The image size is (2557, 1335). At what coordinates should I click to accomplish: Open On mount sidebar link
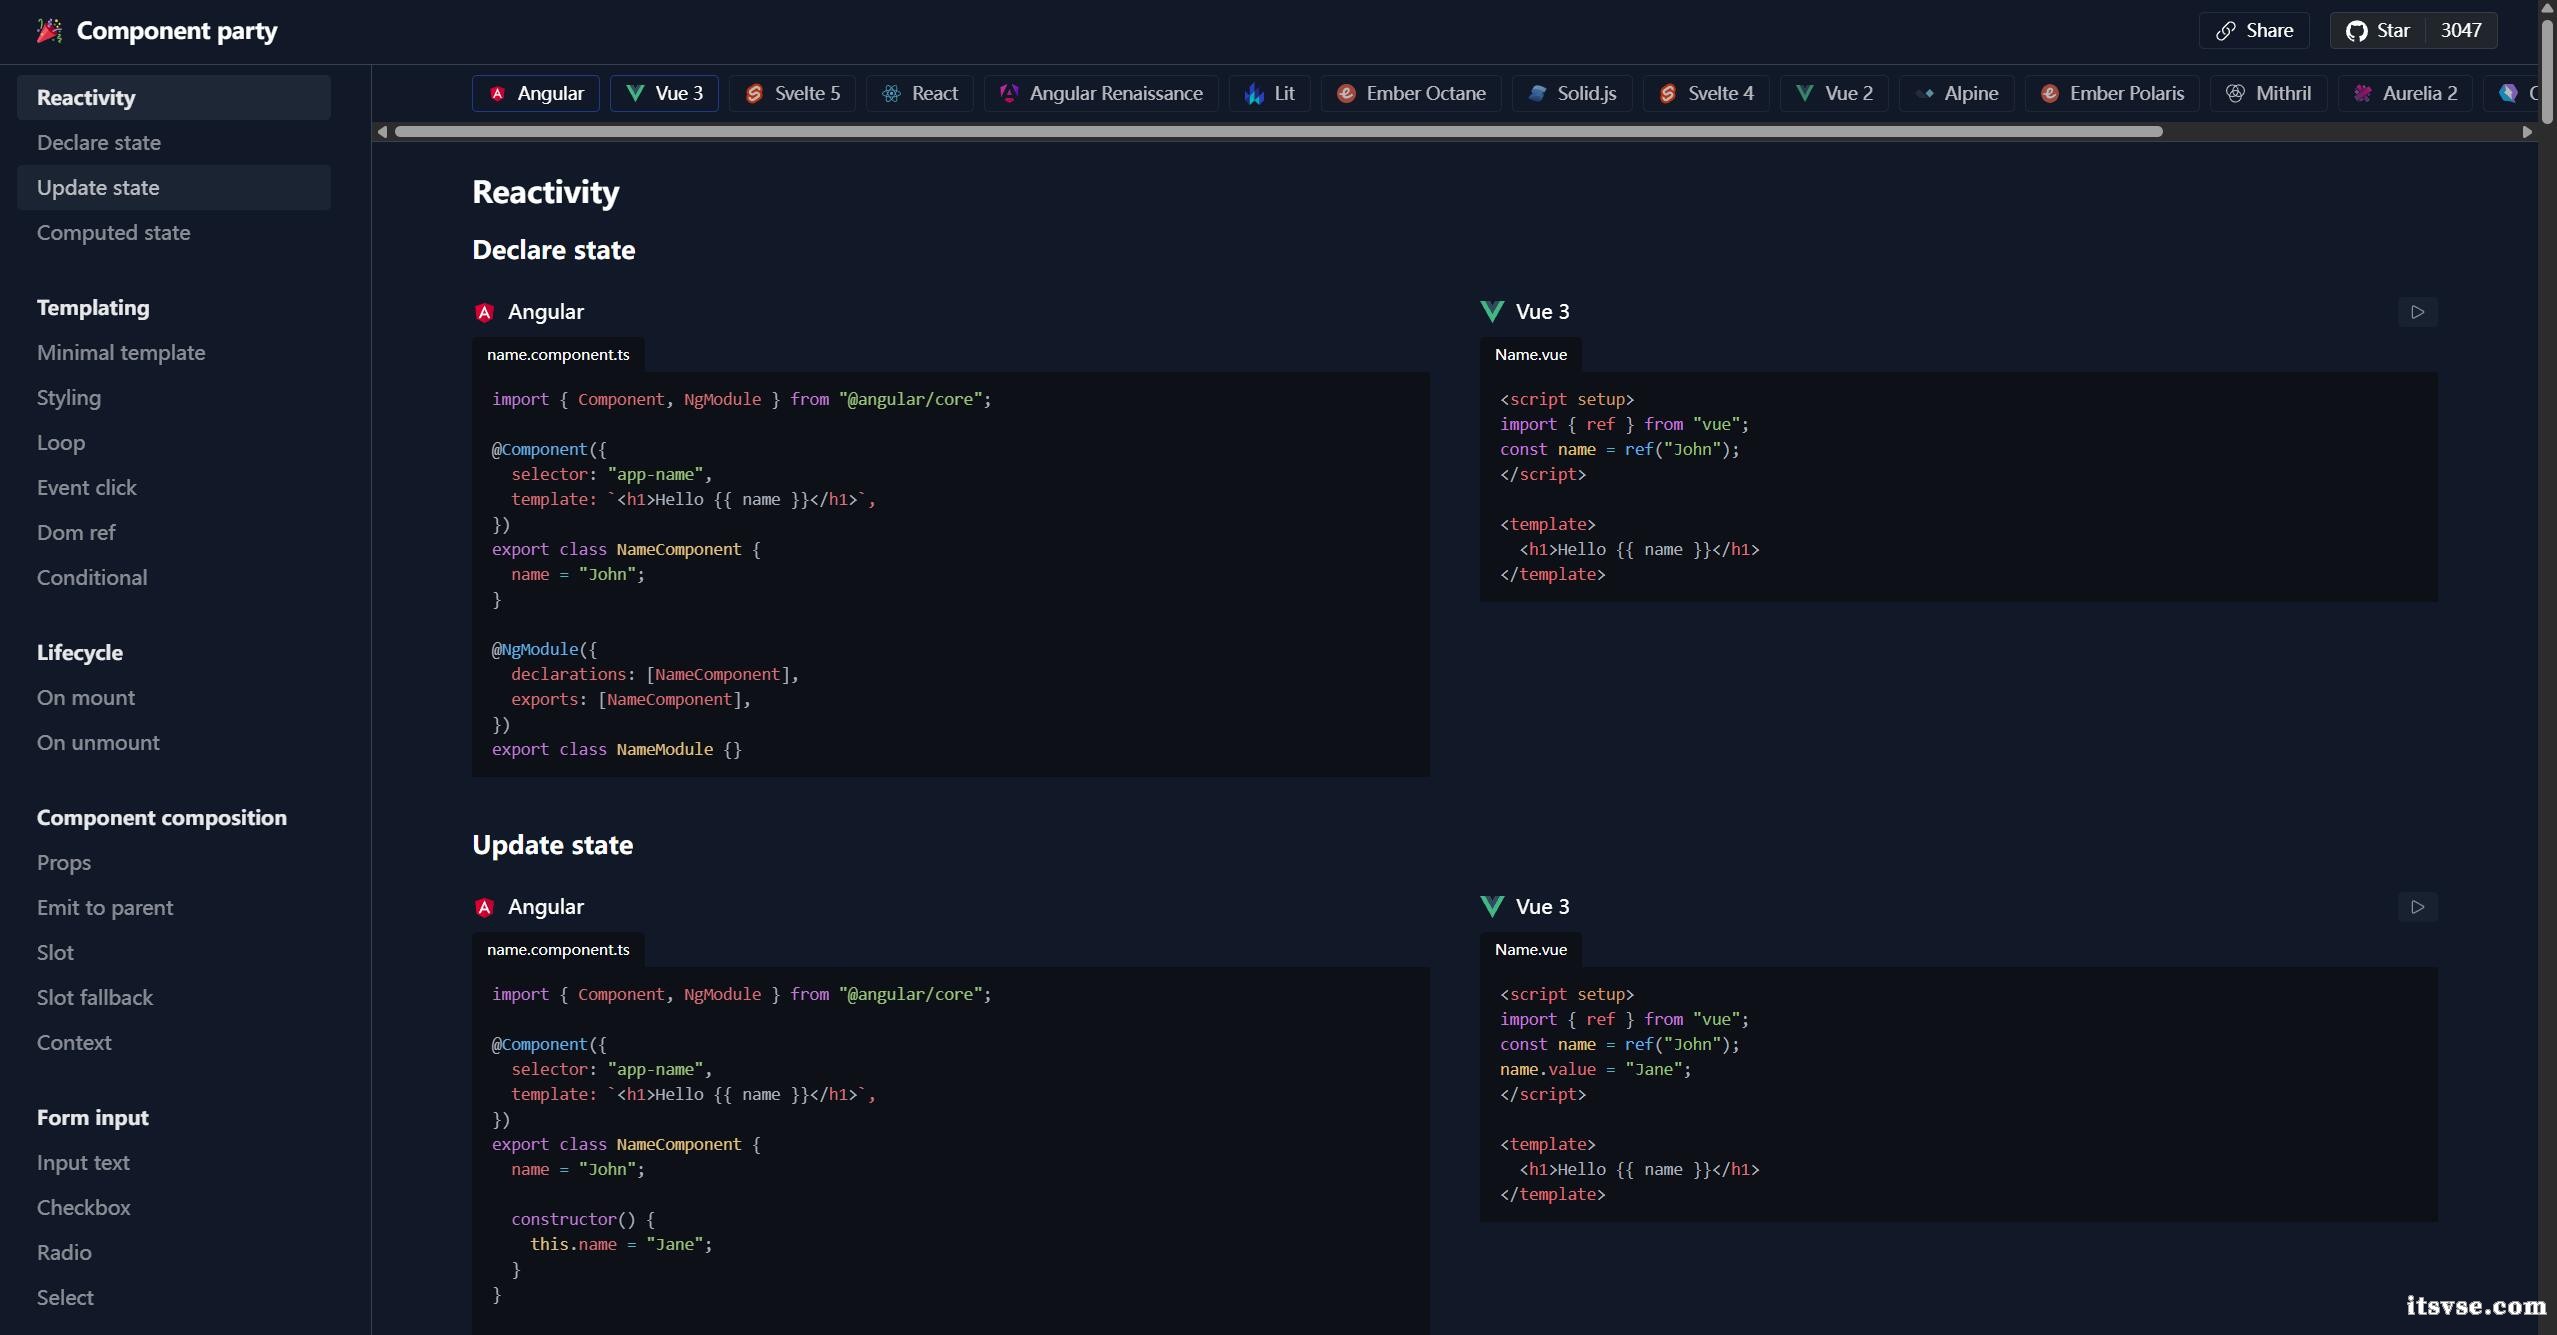point(86,698)
